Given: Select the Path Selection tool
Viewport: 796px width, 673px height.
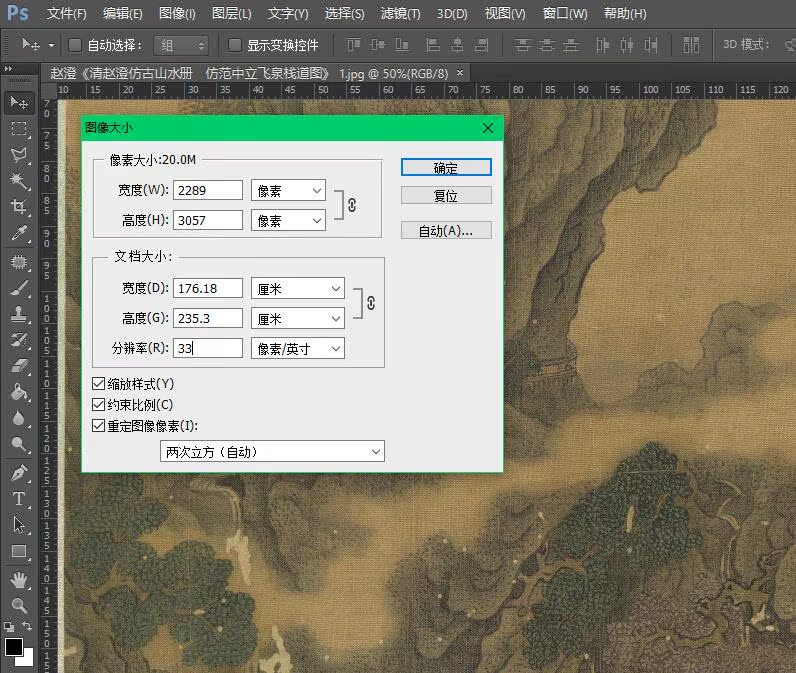Looking at the screenshot, I should pyautogui.click(x=19, y=525).
